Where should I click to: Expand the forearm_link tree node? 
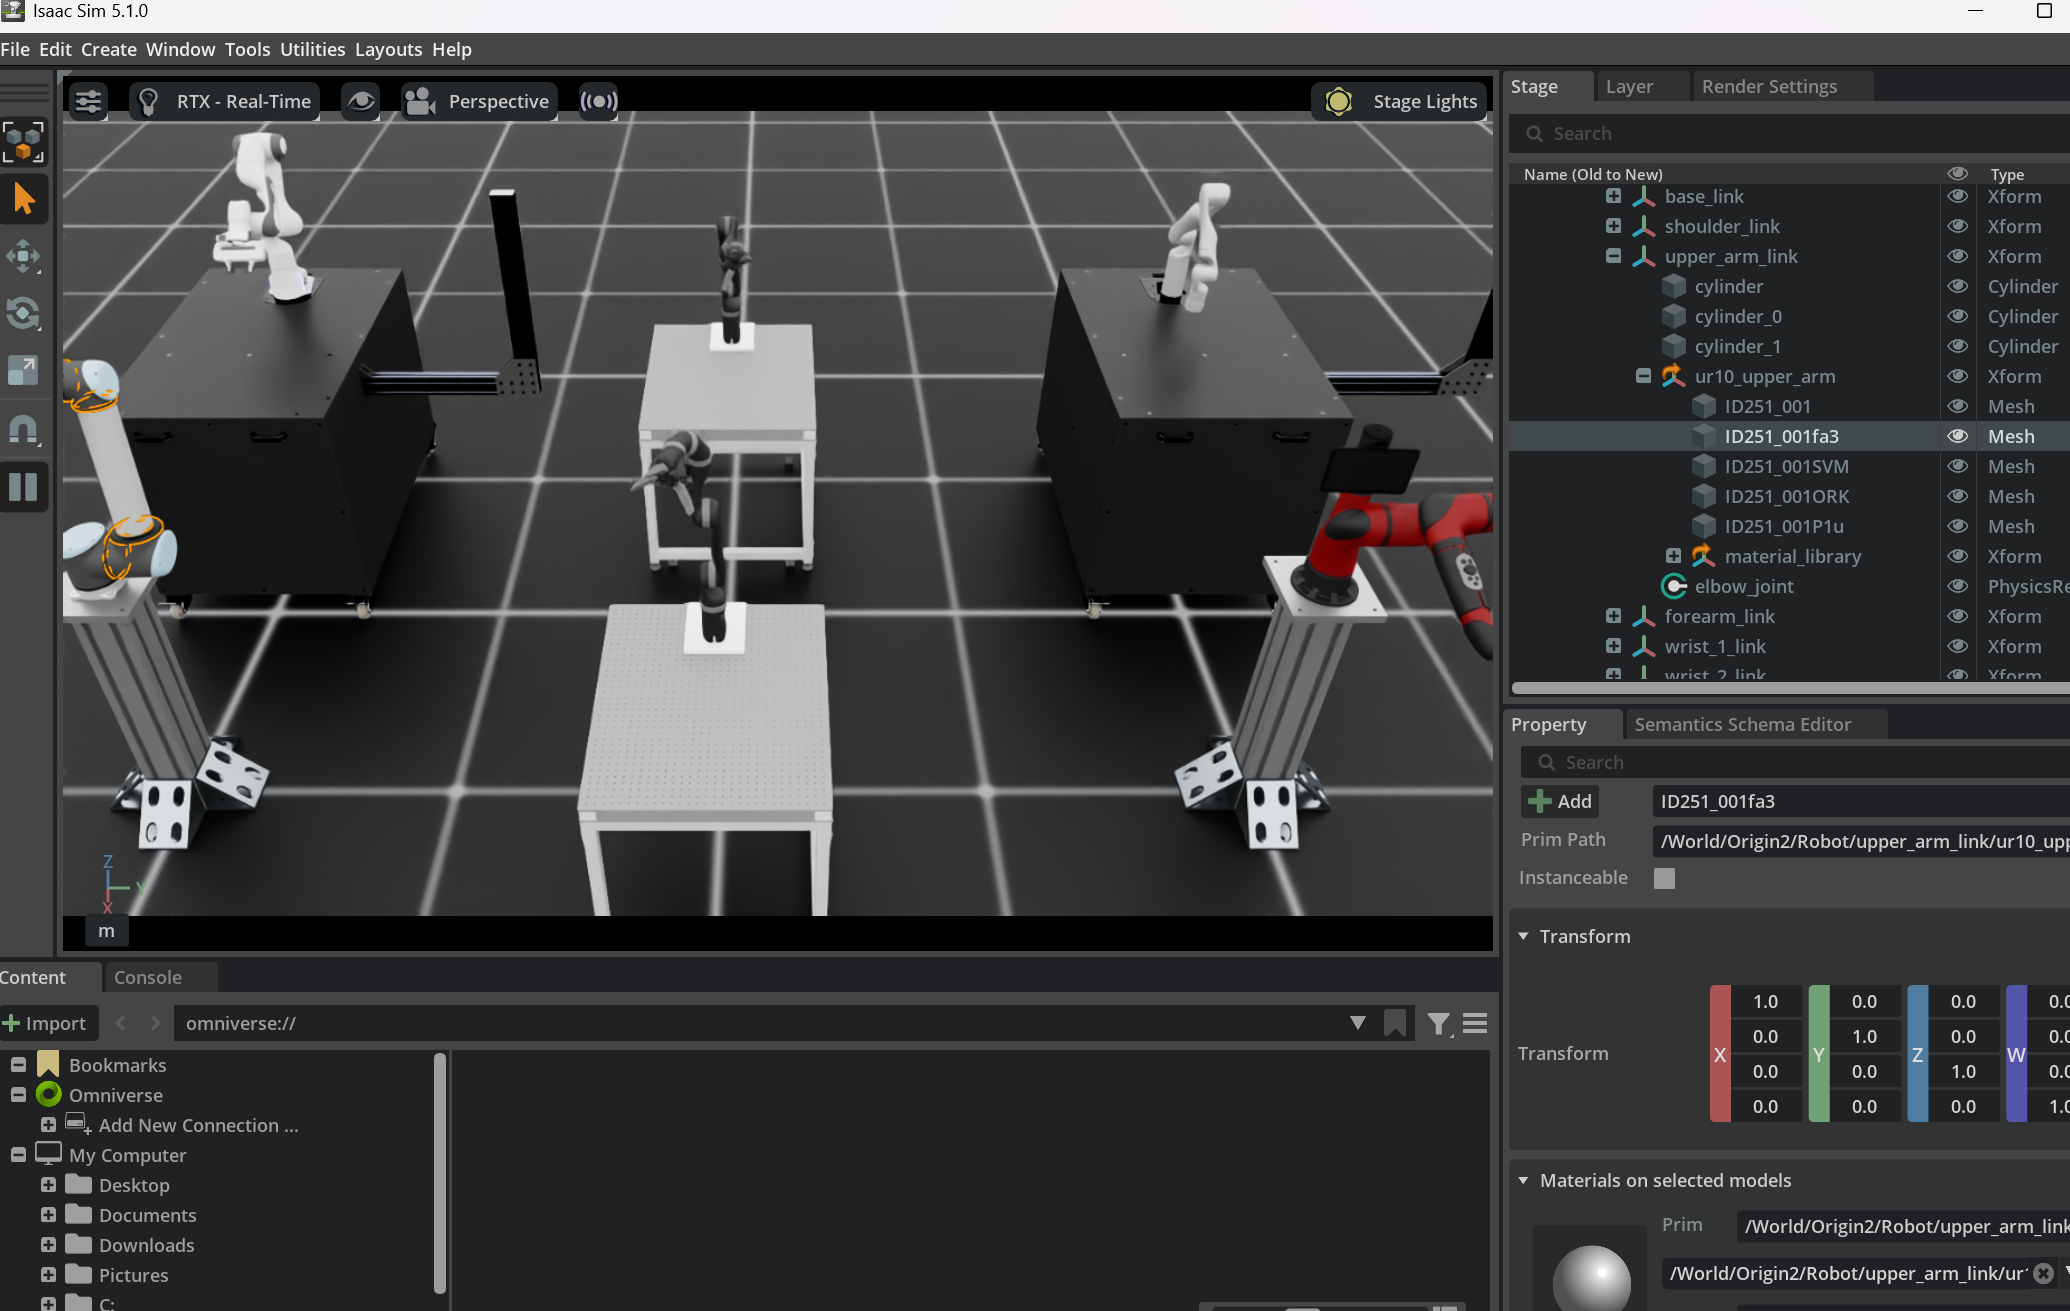click(x=1613, y=616)
